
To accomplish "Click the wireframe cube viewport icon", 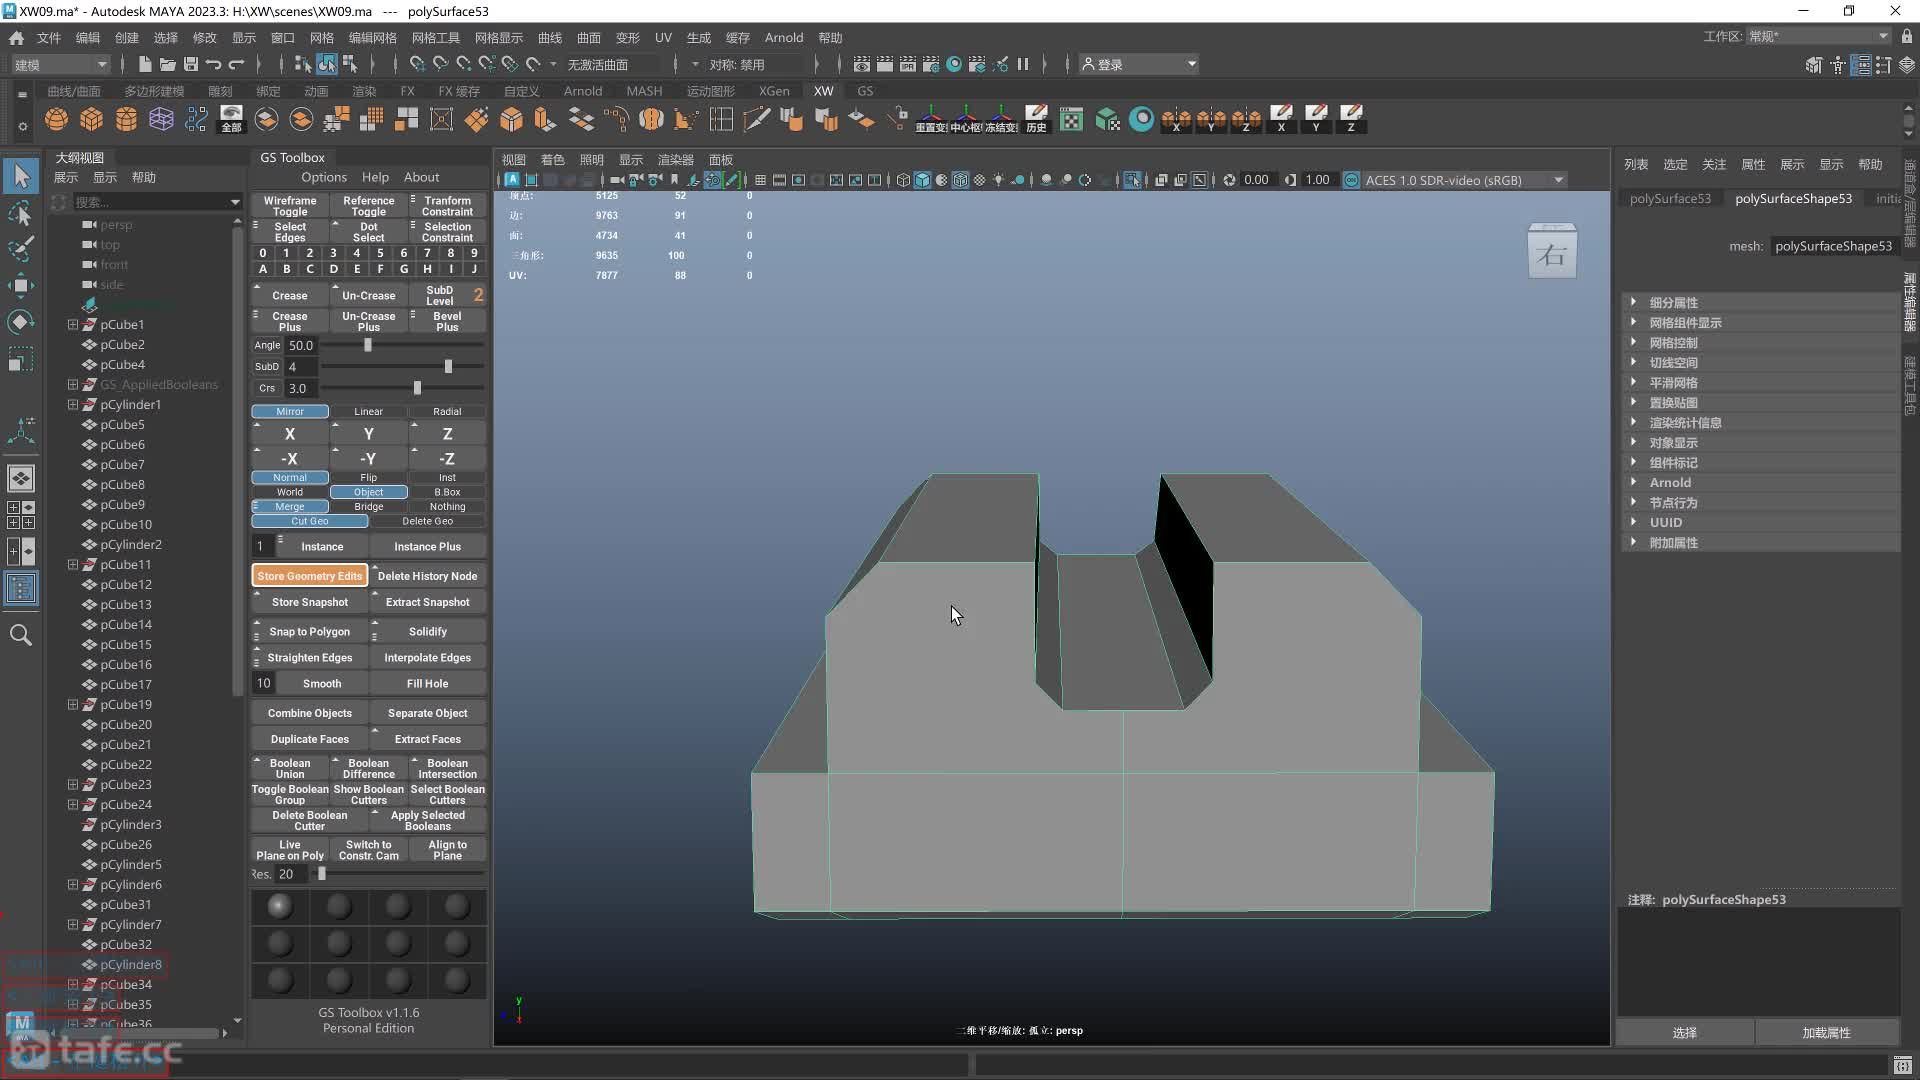I will coord(903,180).
